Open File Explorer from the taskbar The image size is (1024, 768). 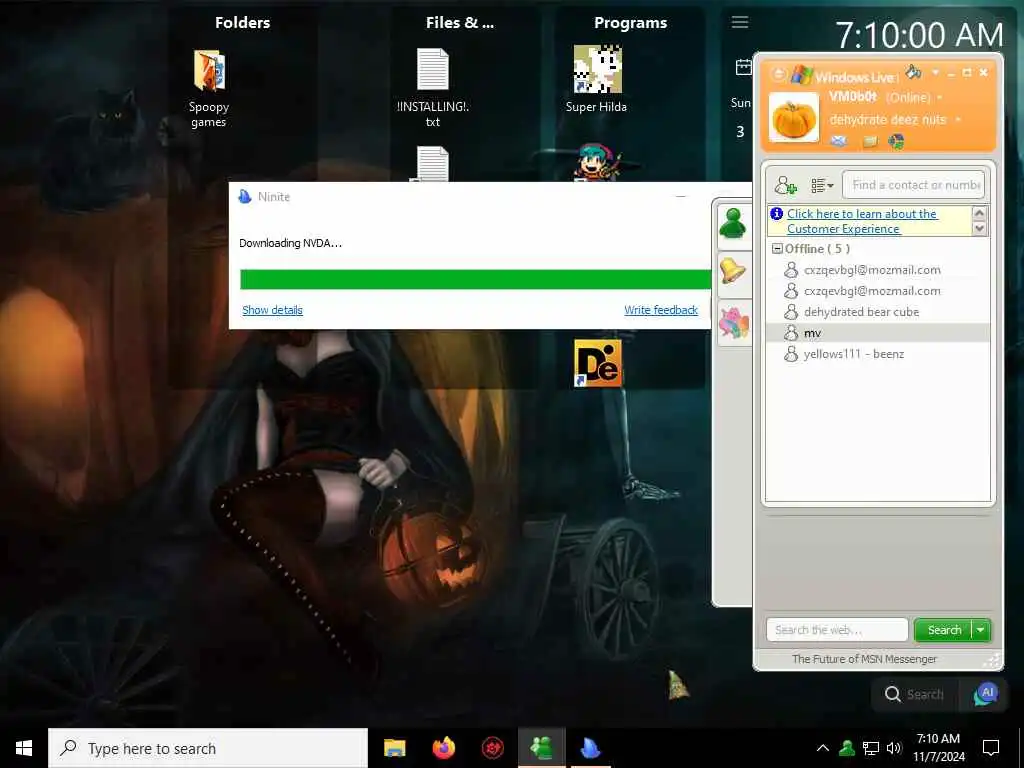pyautogui.click(x=394, y=748)
